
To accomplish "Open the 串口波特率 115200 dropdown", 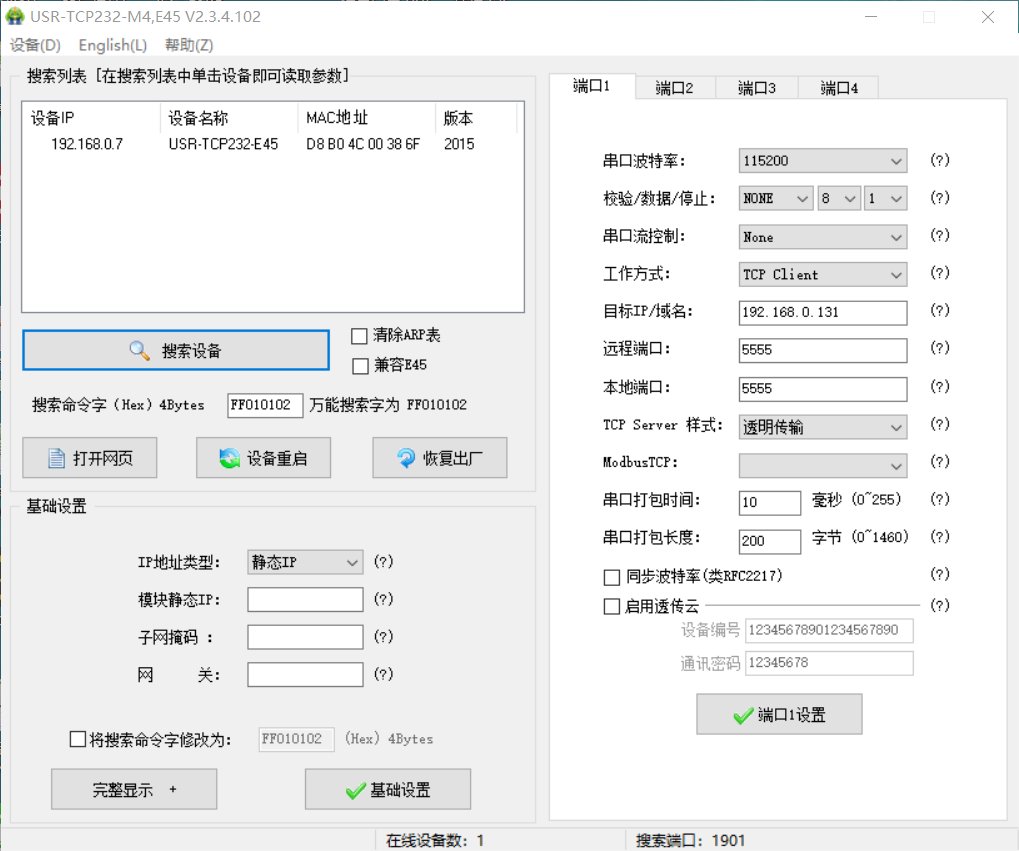I will 823,161.
